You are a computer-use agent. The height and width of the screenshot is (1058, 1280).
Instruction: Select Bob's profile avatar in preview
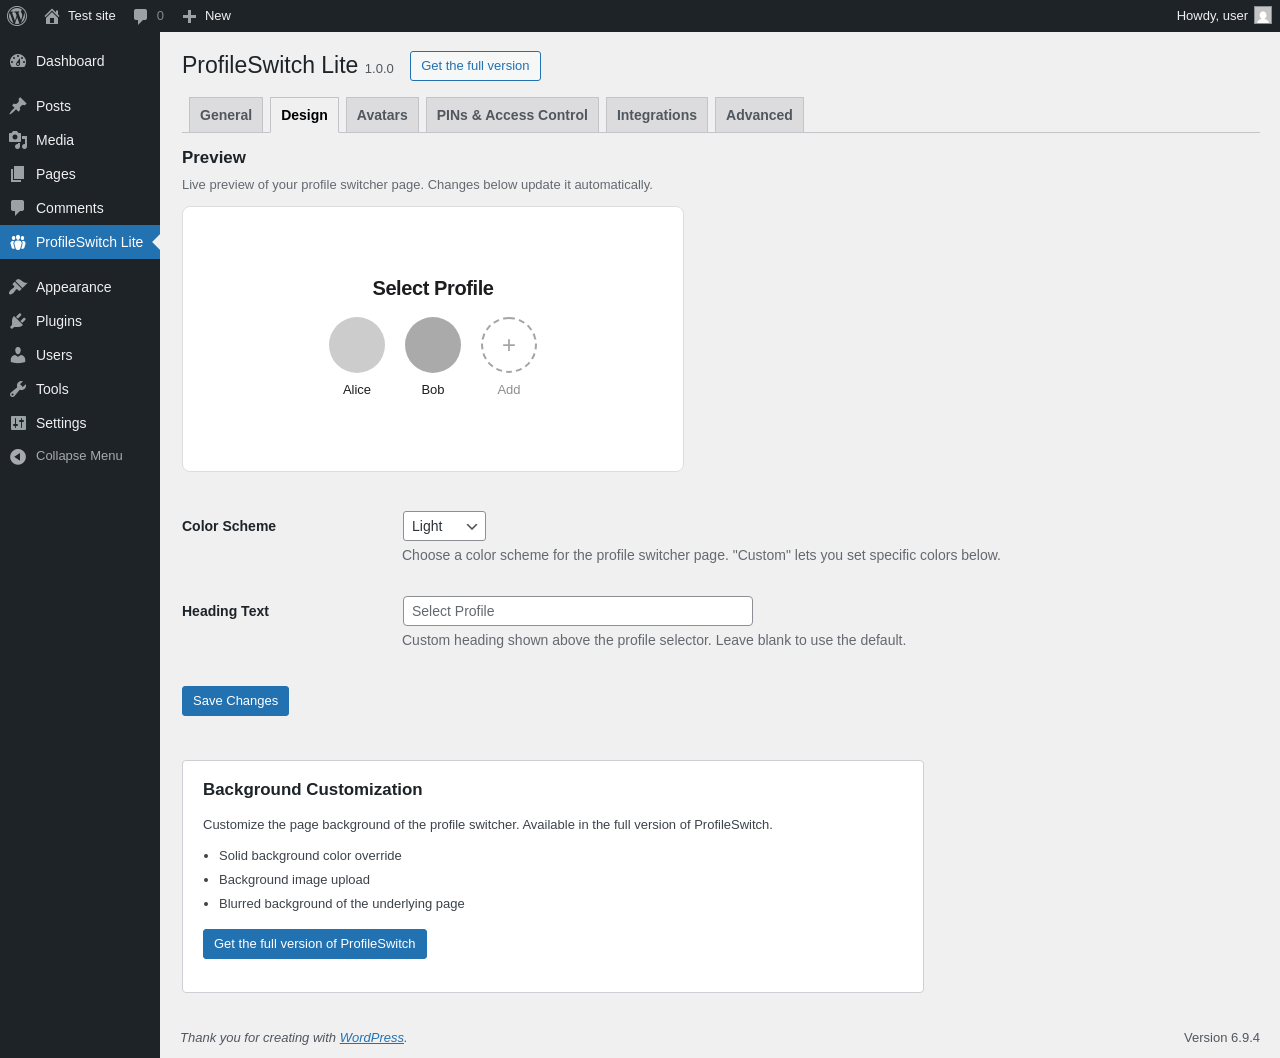click(x=433, y=345)
